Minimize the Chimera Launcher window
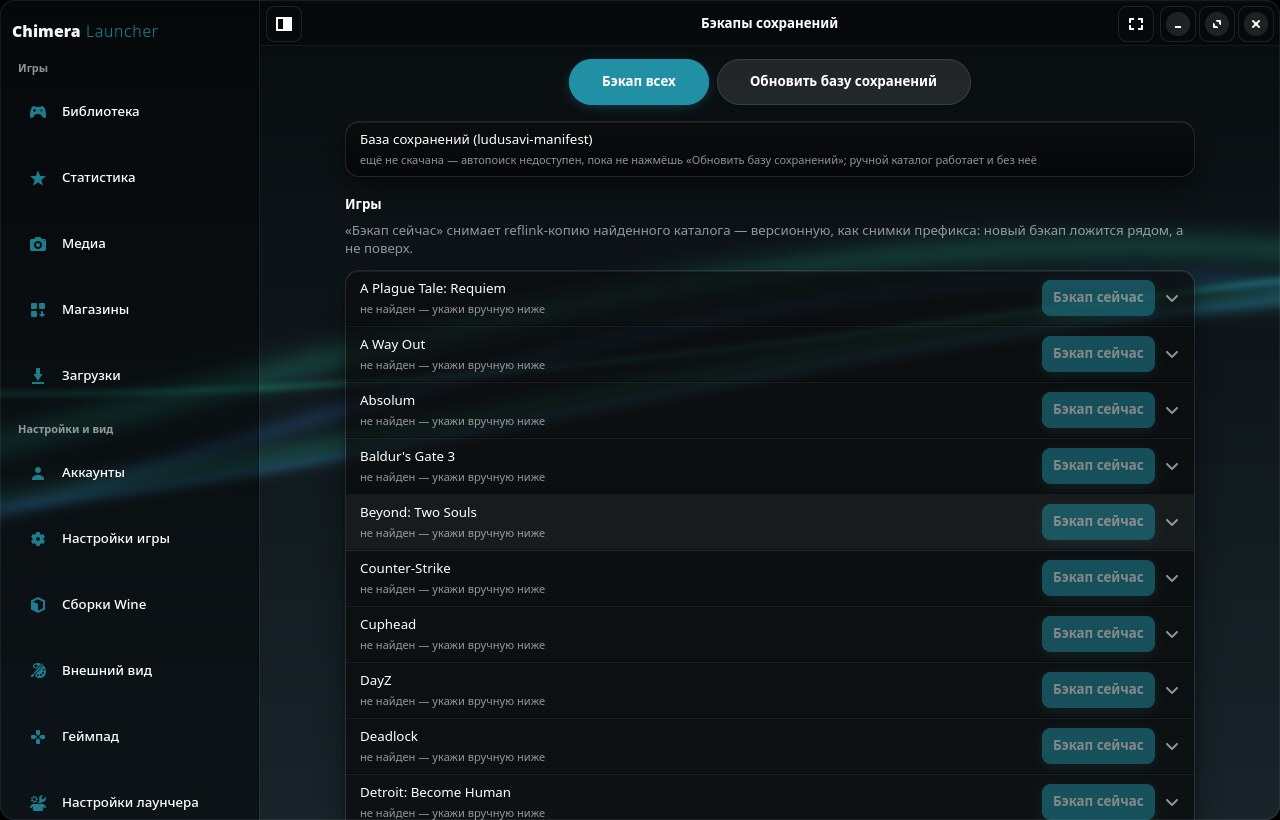Viewport: 1280px width, 820px height. click(x=1178, y=24)
